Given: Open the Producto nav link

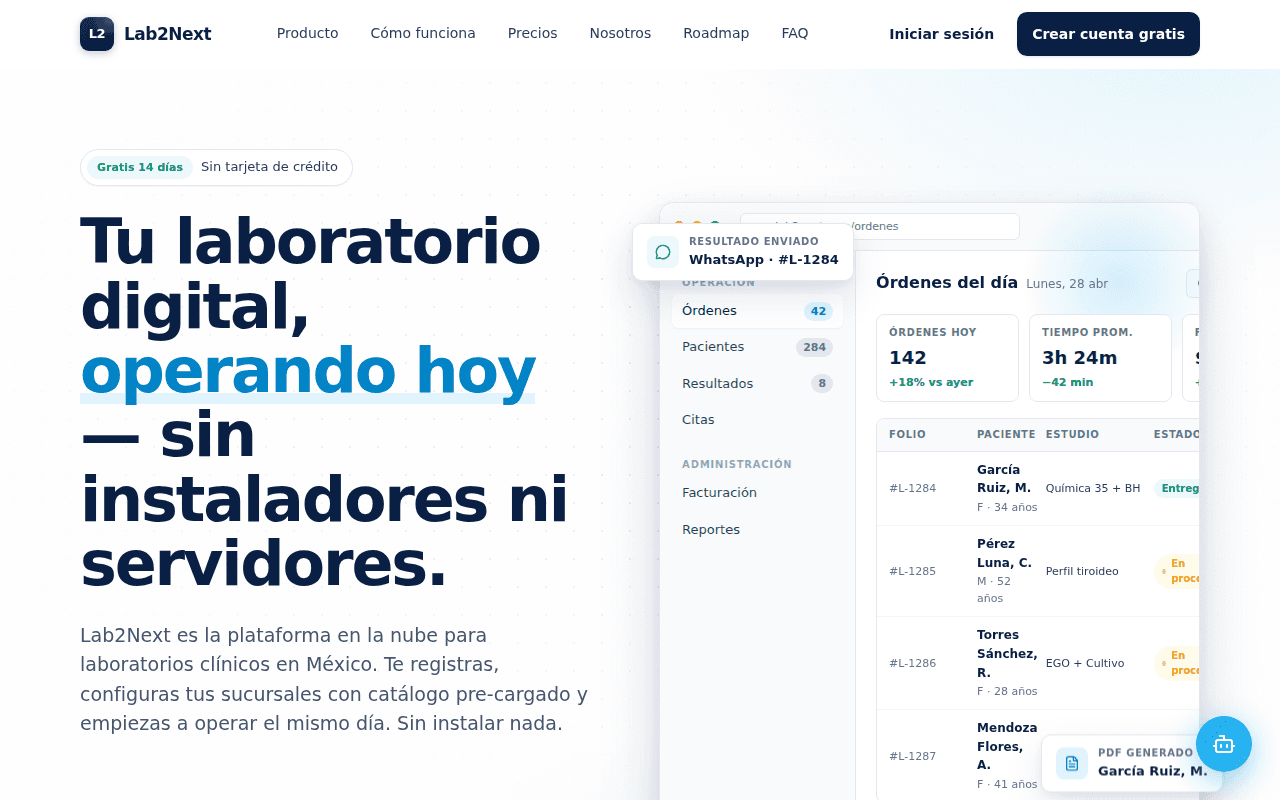Looking at the screenshot, I should point(308,33).
